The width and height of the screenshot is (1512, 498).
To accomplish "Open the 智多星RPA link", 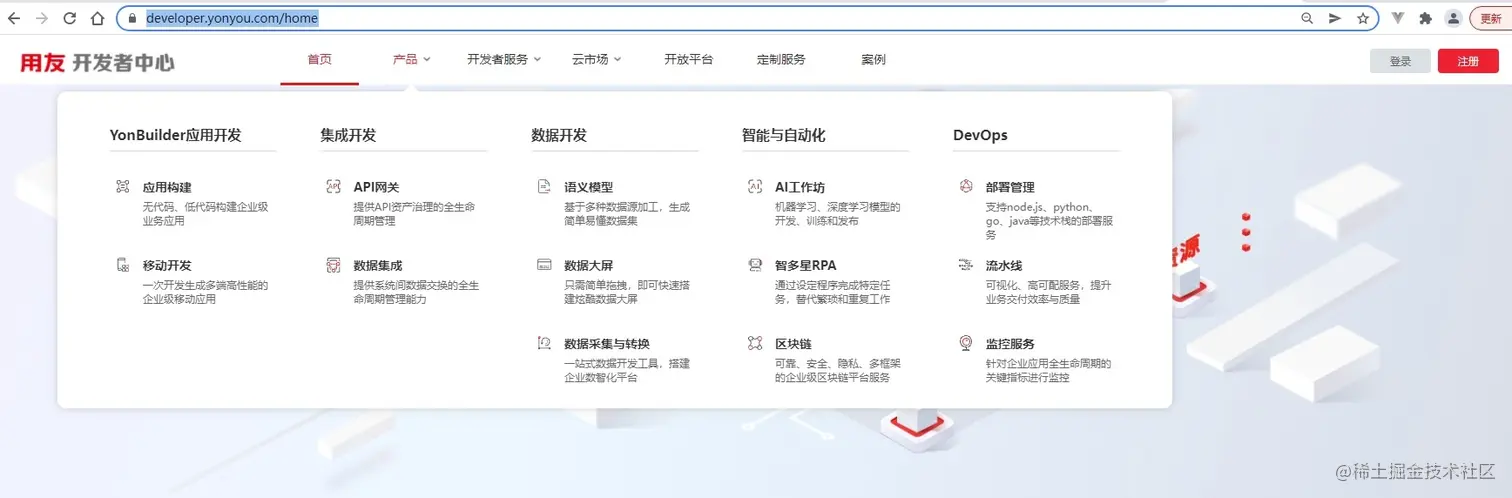I will point(805,265).
